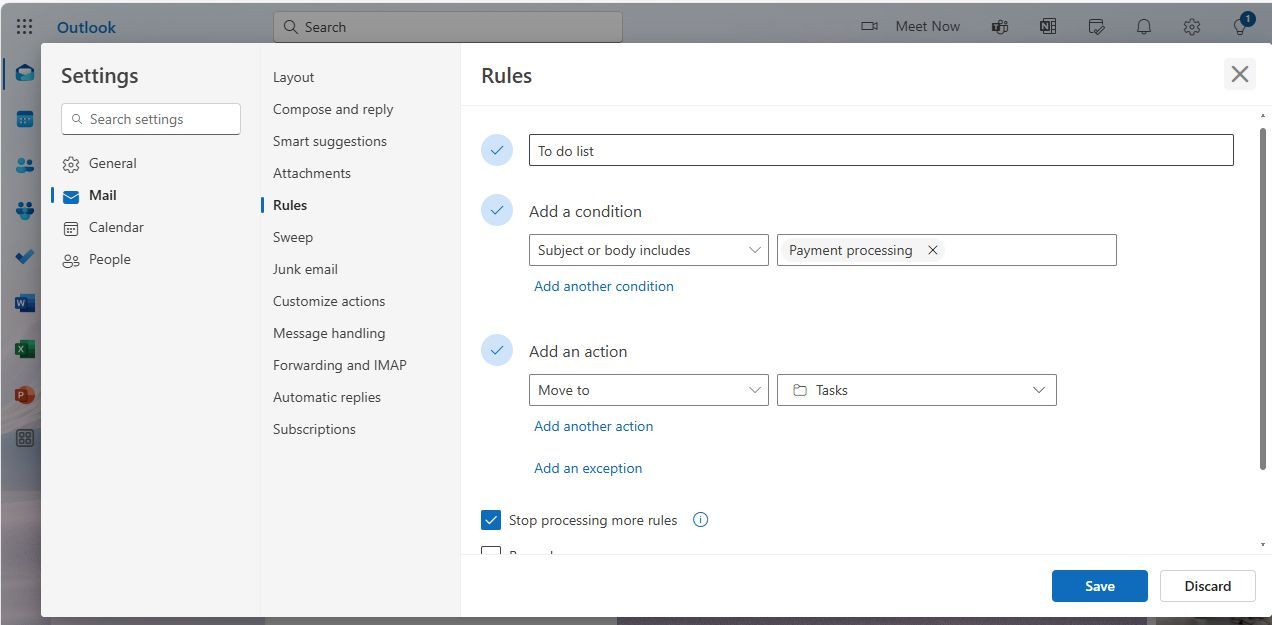
Task: Open Microsoft To Do checkmark icon
Action: pos(24,256)
